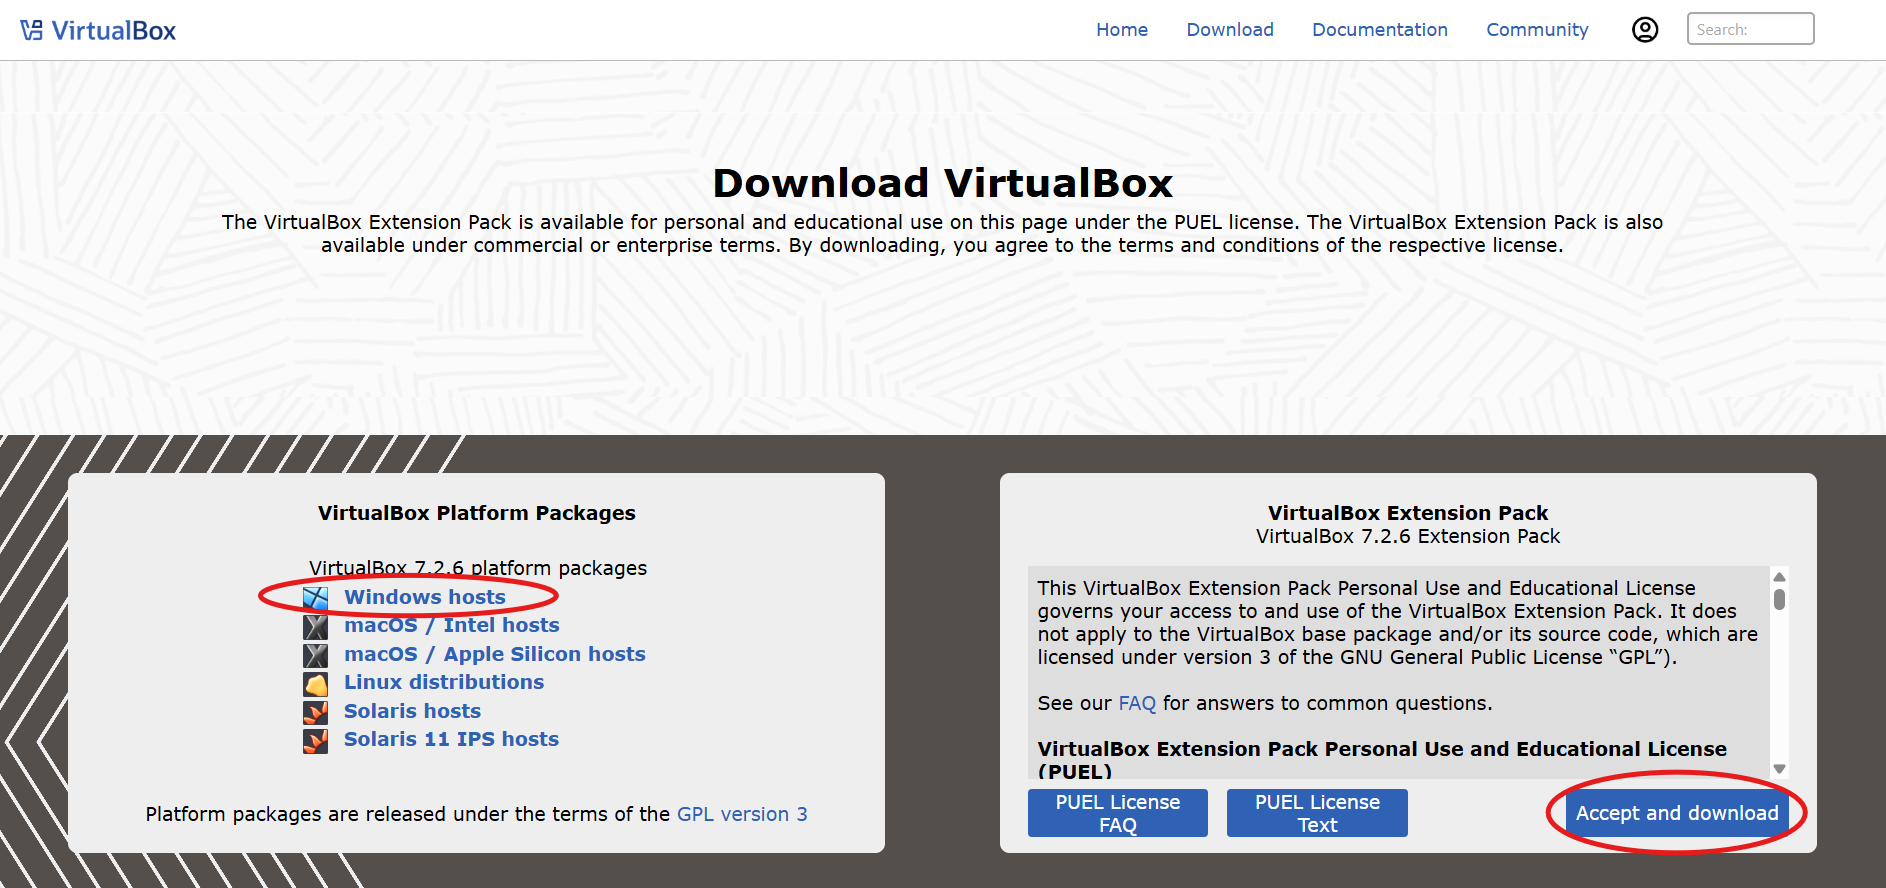The image size is (1886, 888).
Task: Click the license box scroll-up arrow
Action: (1779, 577)
